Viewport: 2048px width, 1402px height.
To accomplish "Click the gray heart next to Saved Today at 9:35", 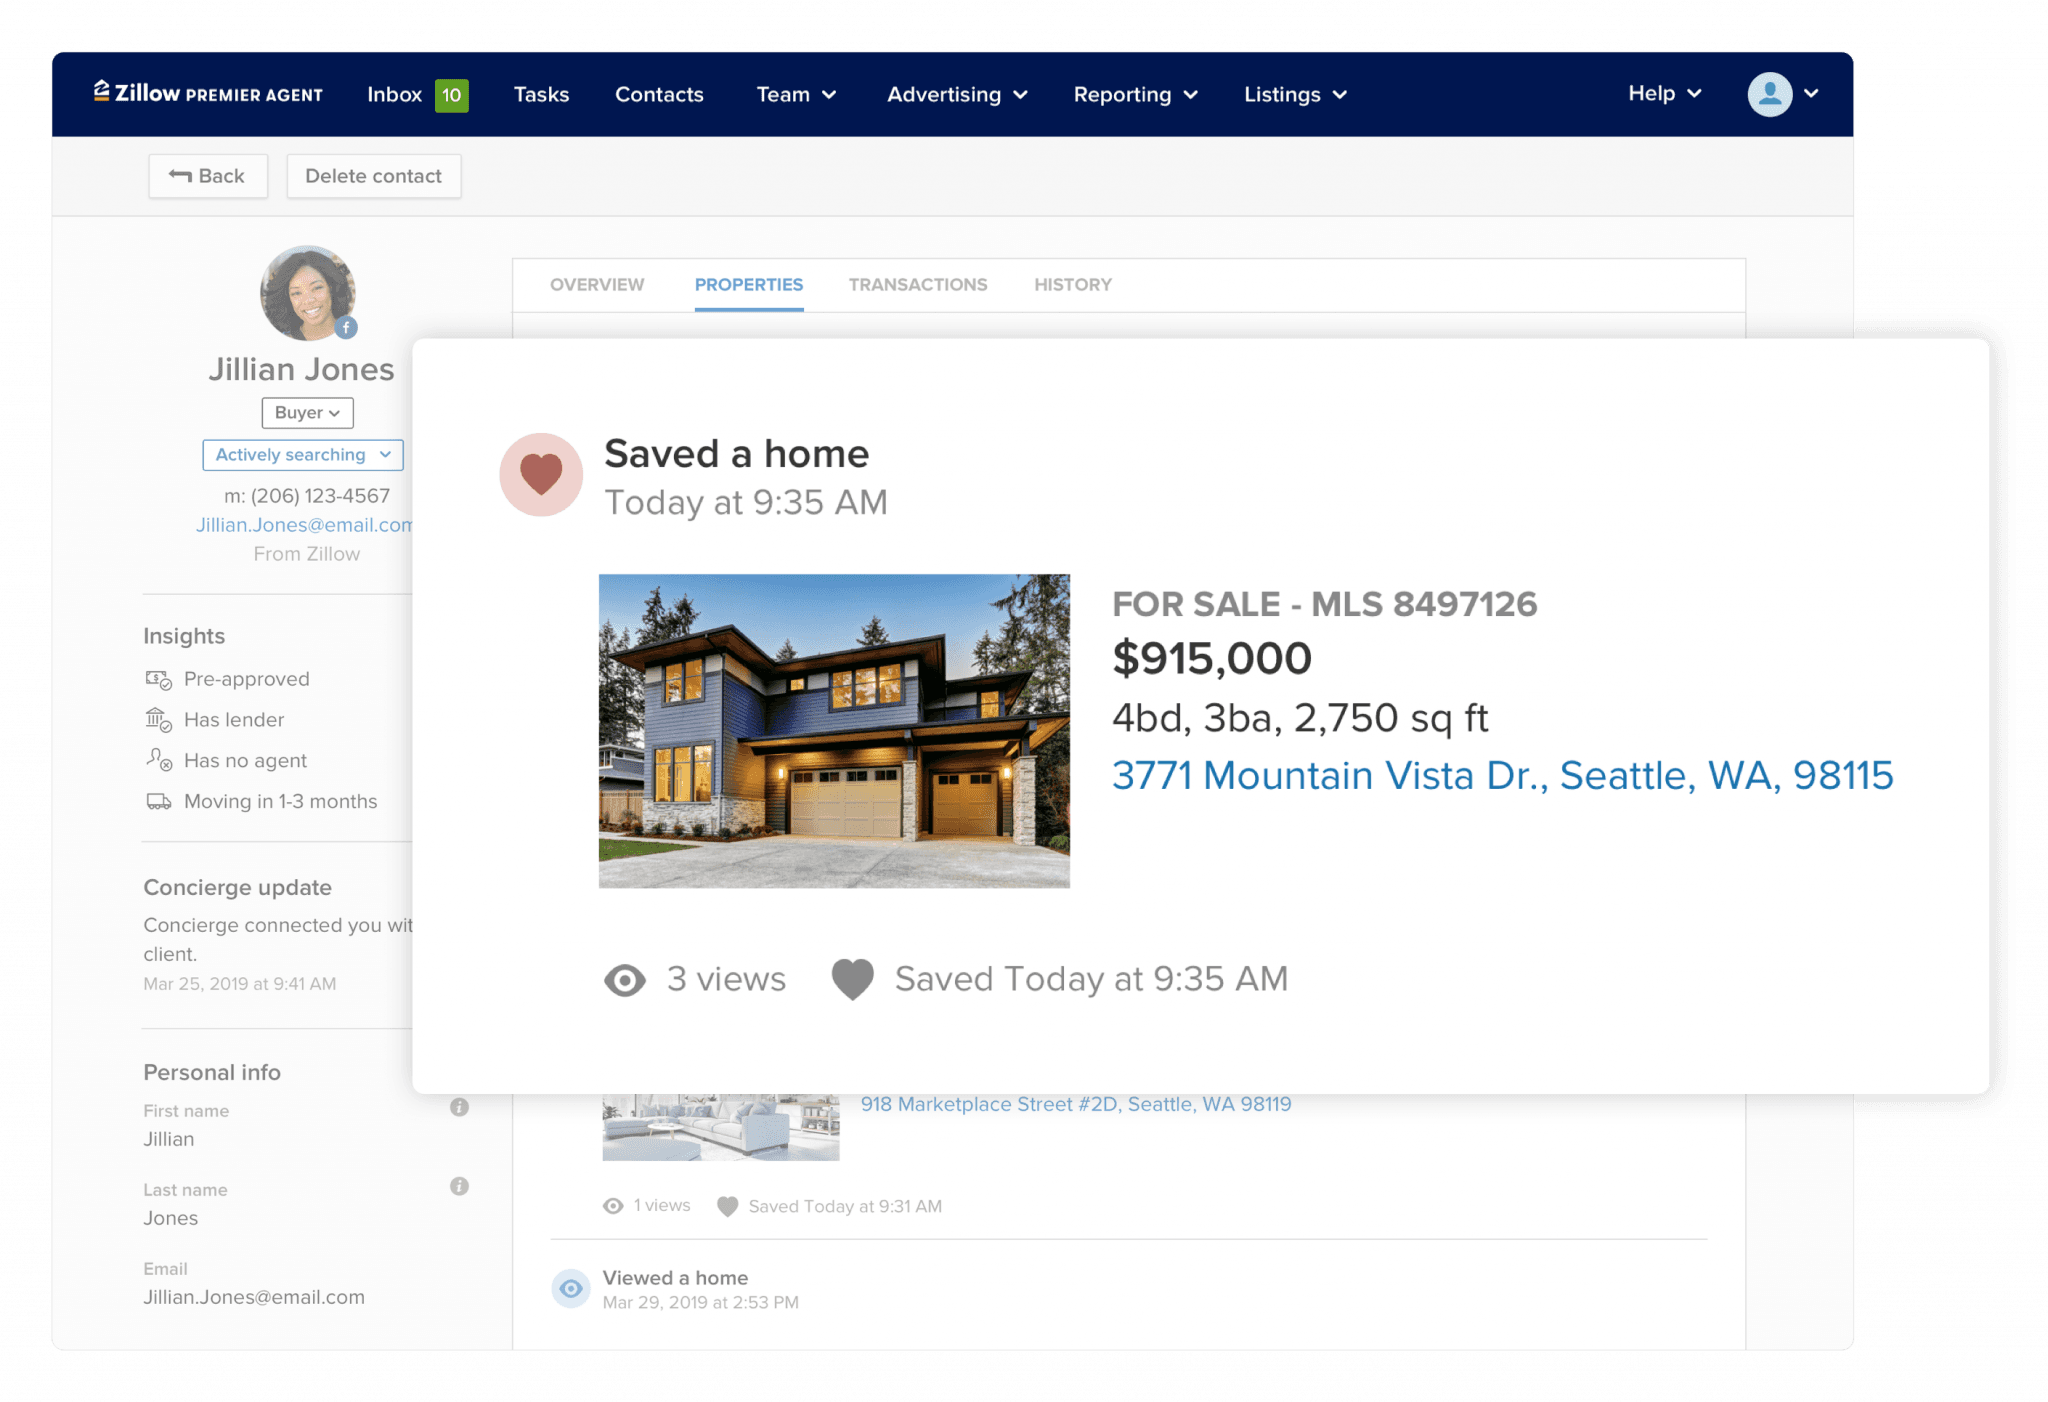I will coord(853,979).
